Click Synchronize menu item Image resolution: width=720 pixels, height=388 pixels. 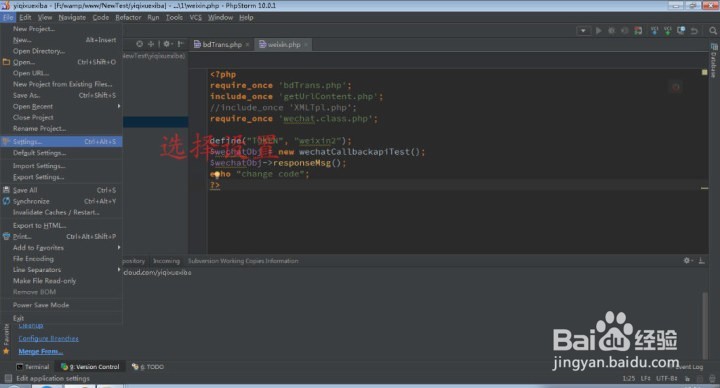(62, 201)
